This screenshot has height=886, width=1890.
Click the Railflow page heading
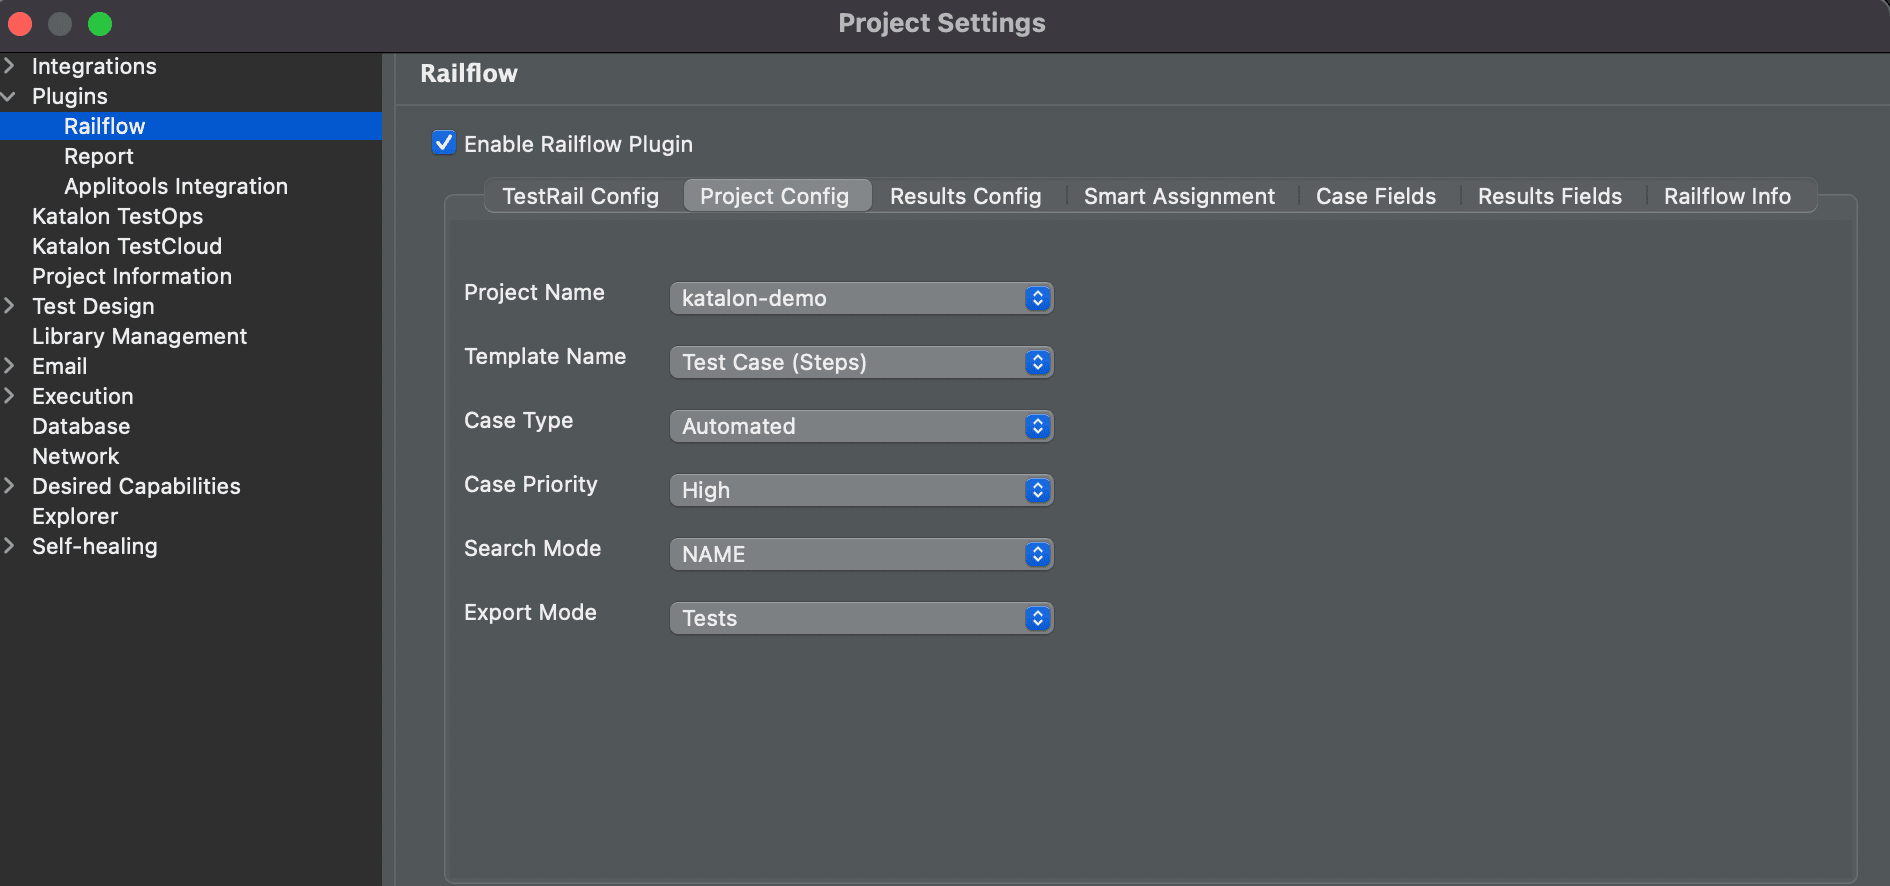tap(469, 73)
